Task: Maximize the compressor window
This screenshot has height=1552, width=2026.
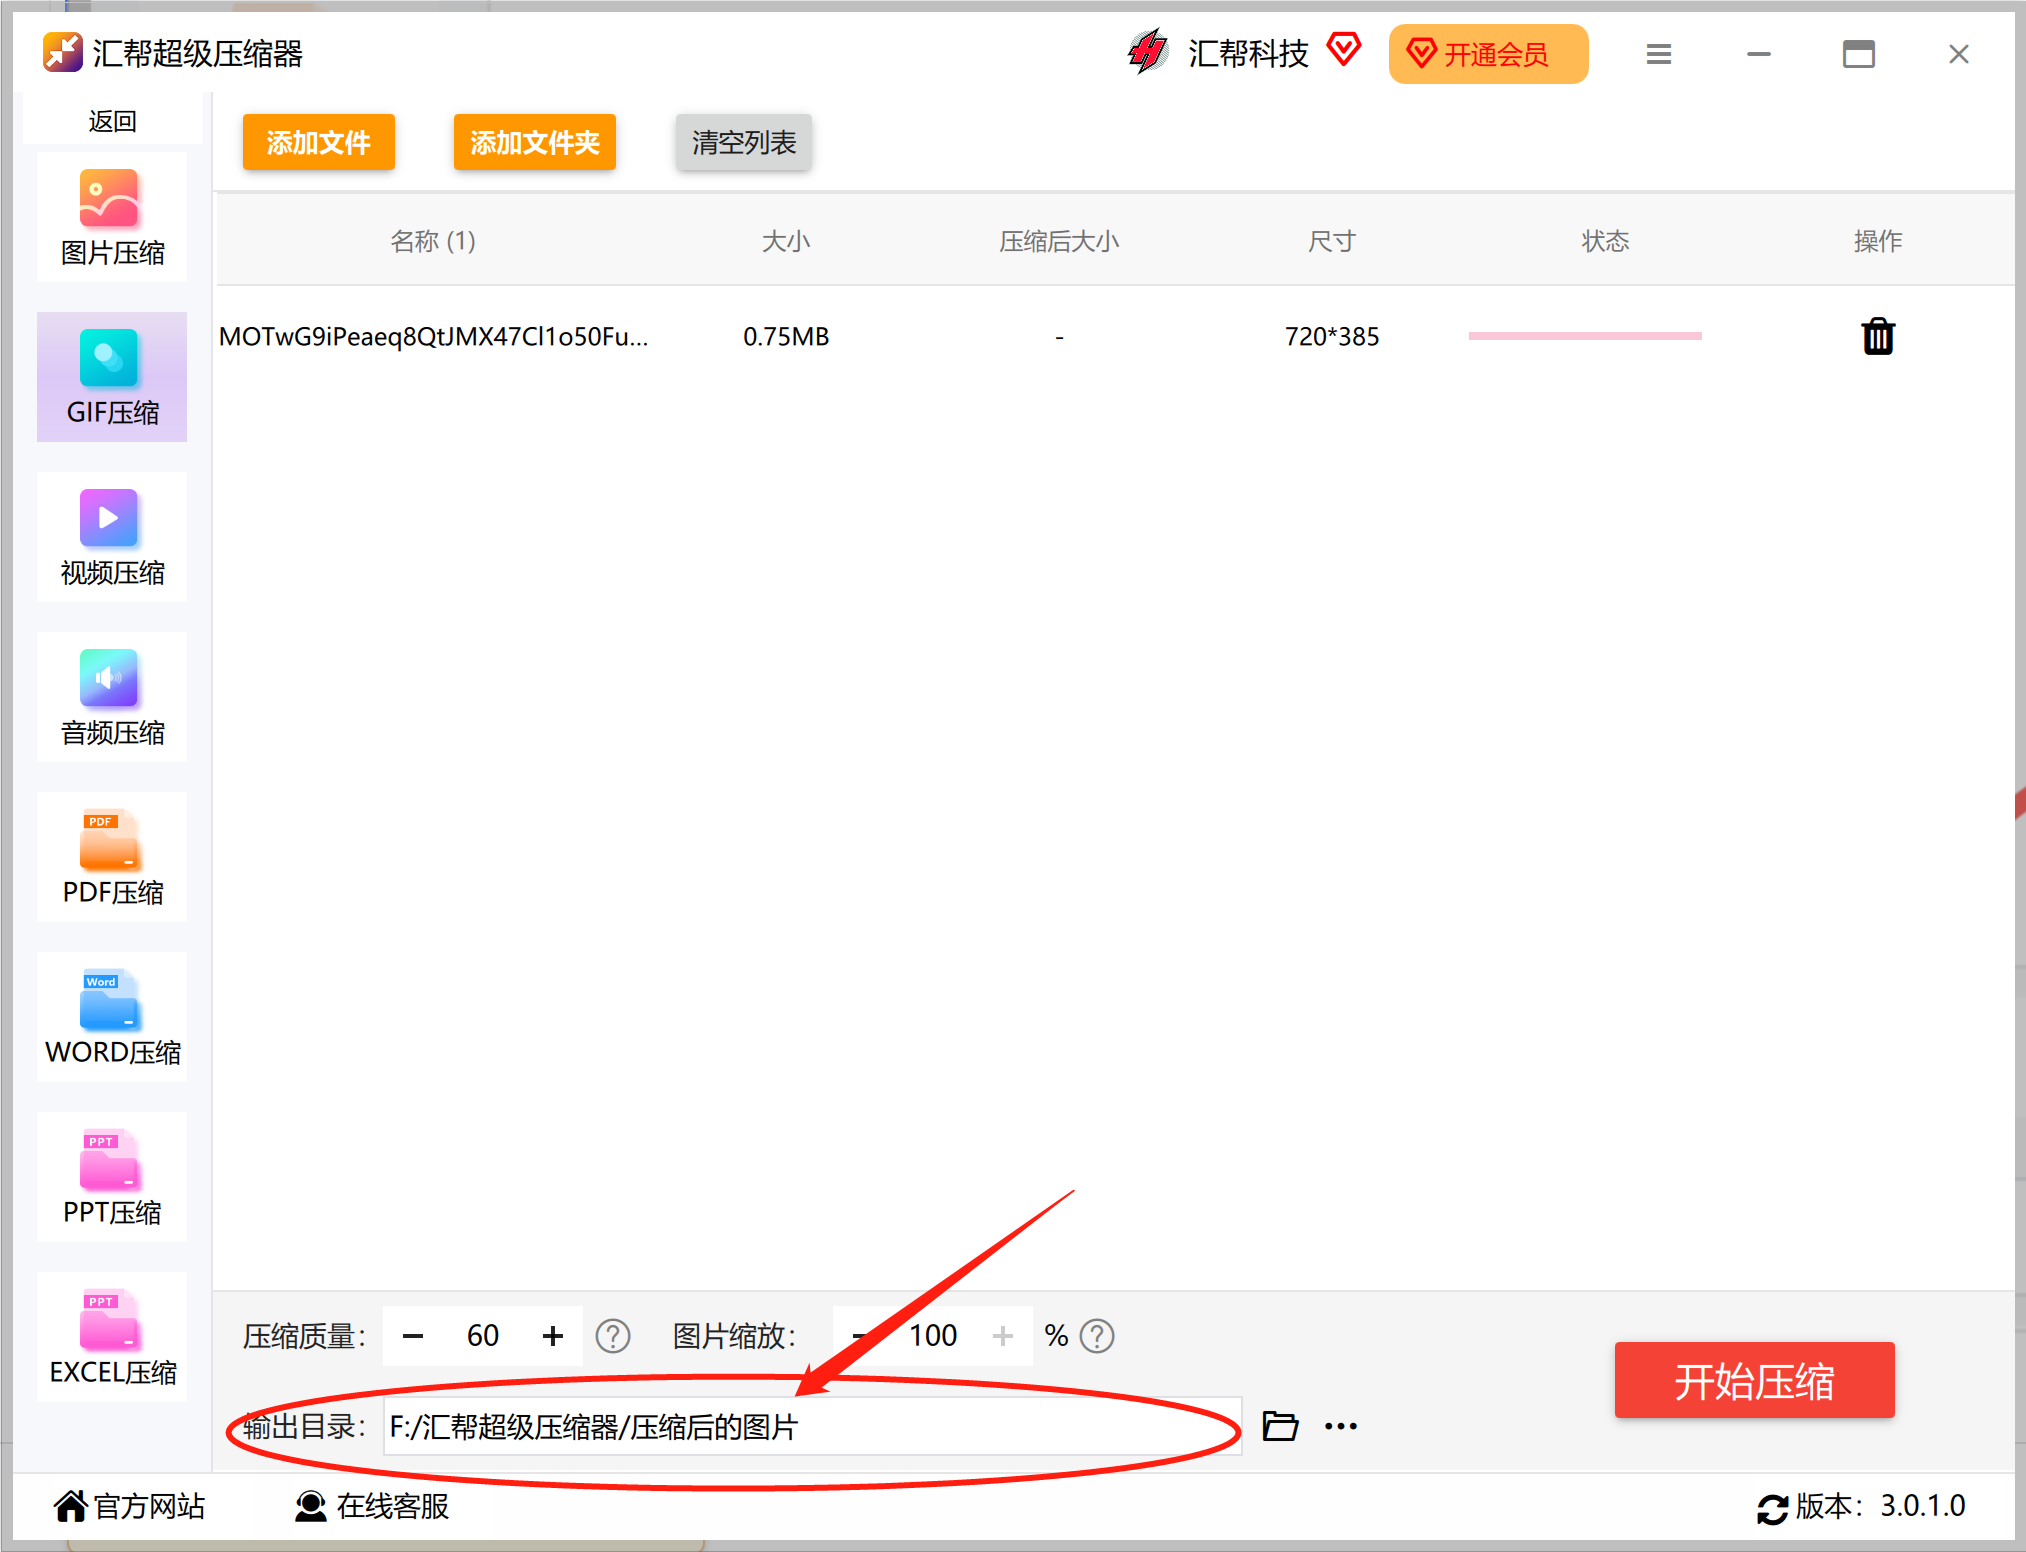Action: pos(1859,54)
